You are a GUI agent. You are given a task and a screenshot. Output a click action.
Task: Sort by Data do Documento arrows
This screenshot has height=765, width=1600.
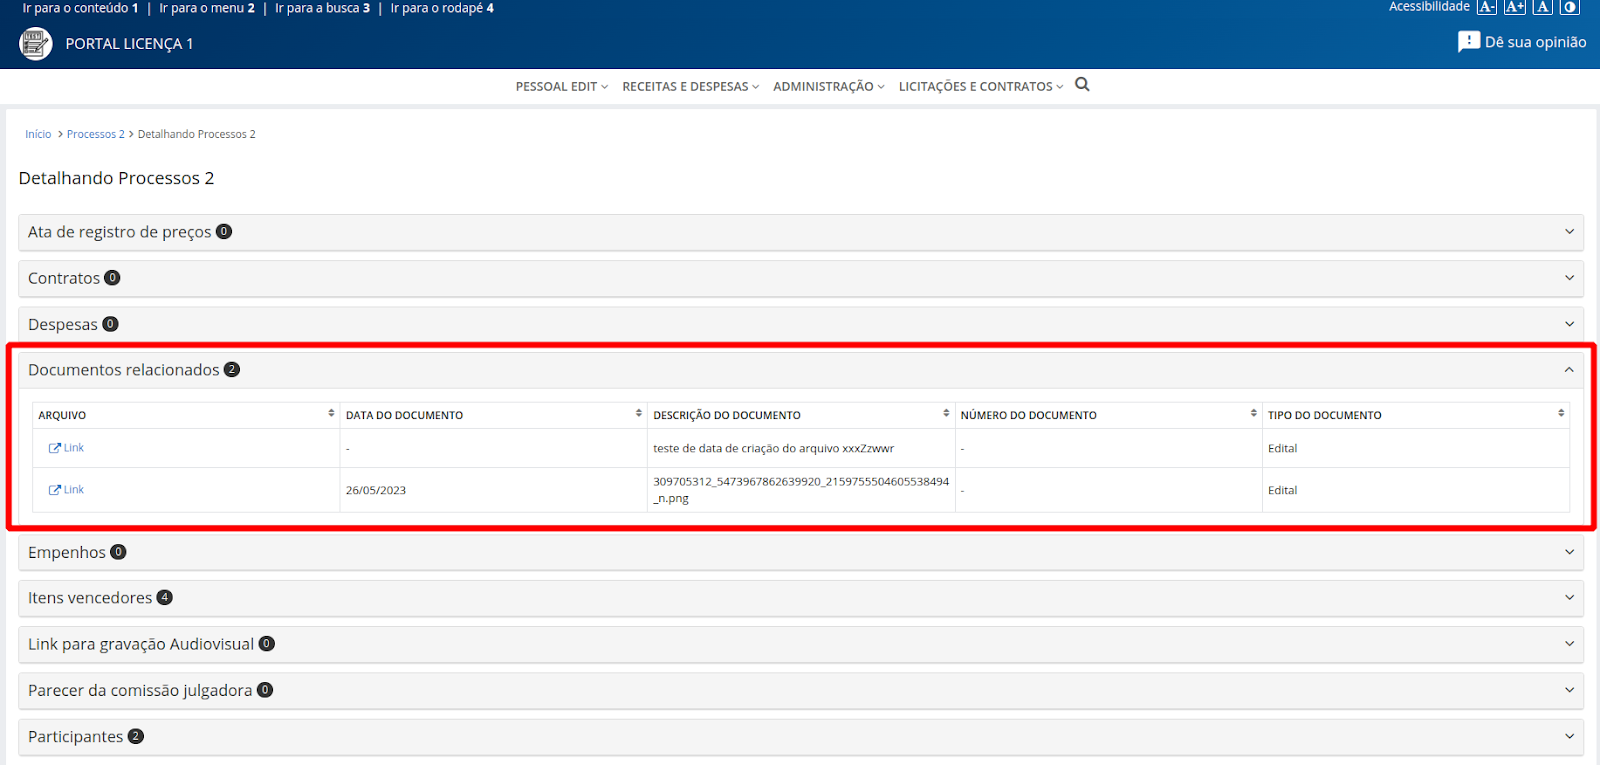click(639, 413)
